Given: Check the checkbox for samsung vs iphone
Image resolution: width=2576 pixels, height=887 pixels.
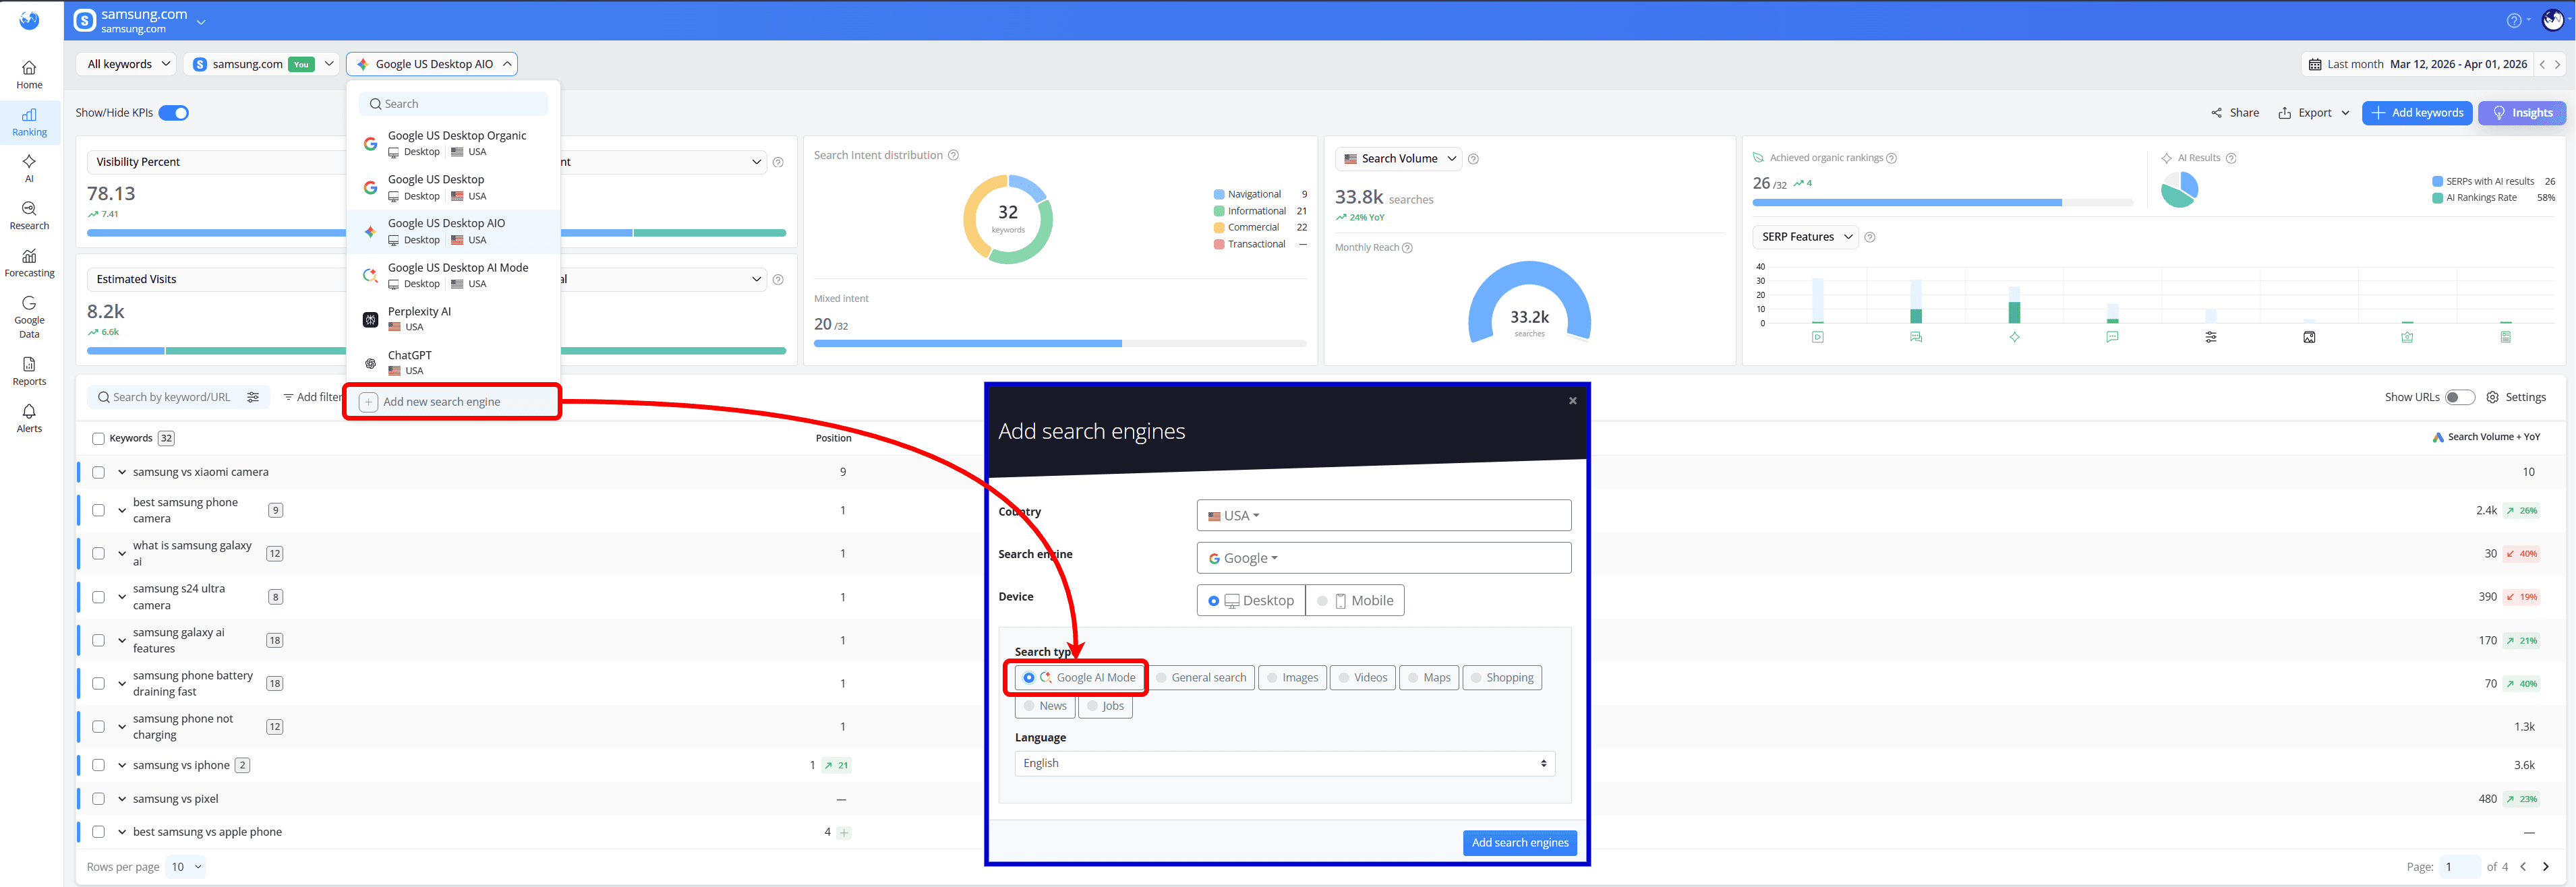Looking at the screenshot, I should pyautogui.click(x=97, y=764).
